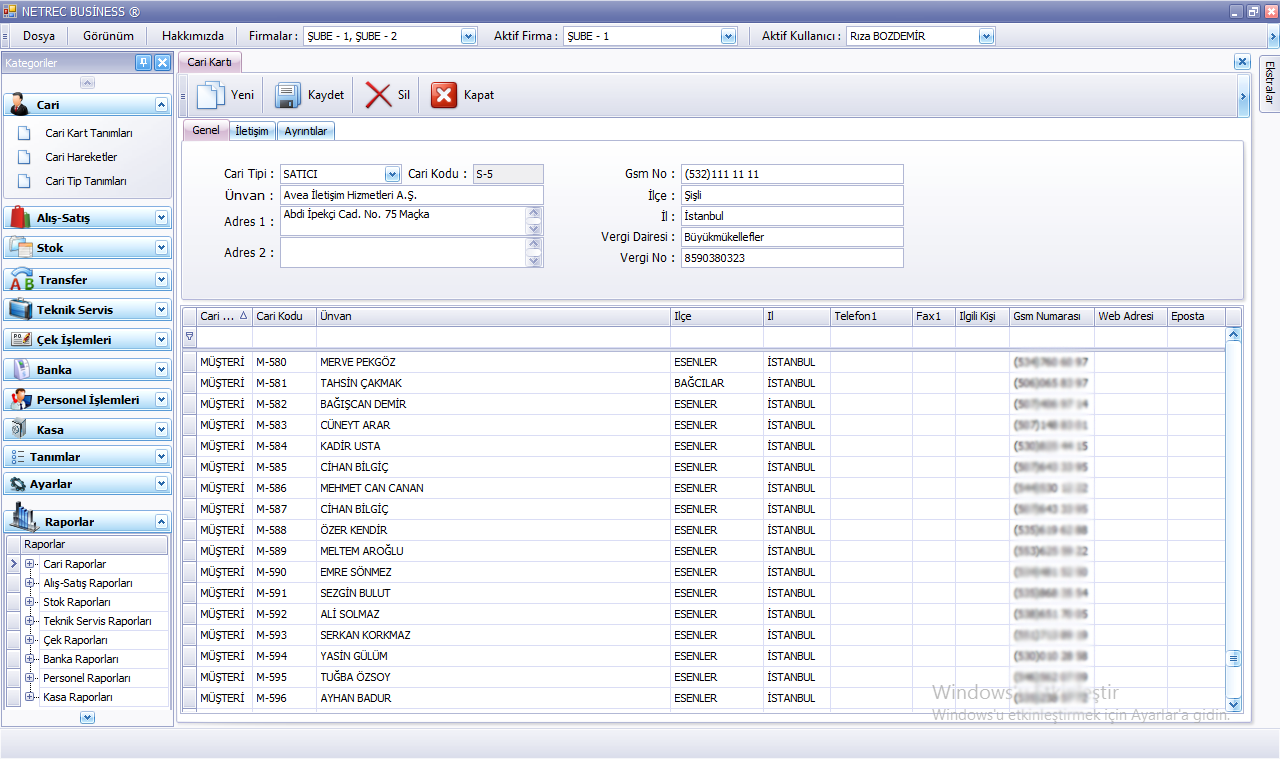Collapse the Cari category section
This screenshot has width=1280, height=759.
pyautogui.click(x=161, y=104)
